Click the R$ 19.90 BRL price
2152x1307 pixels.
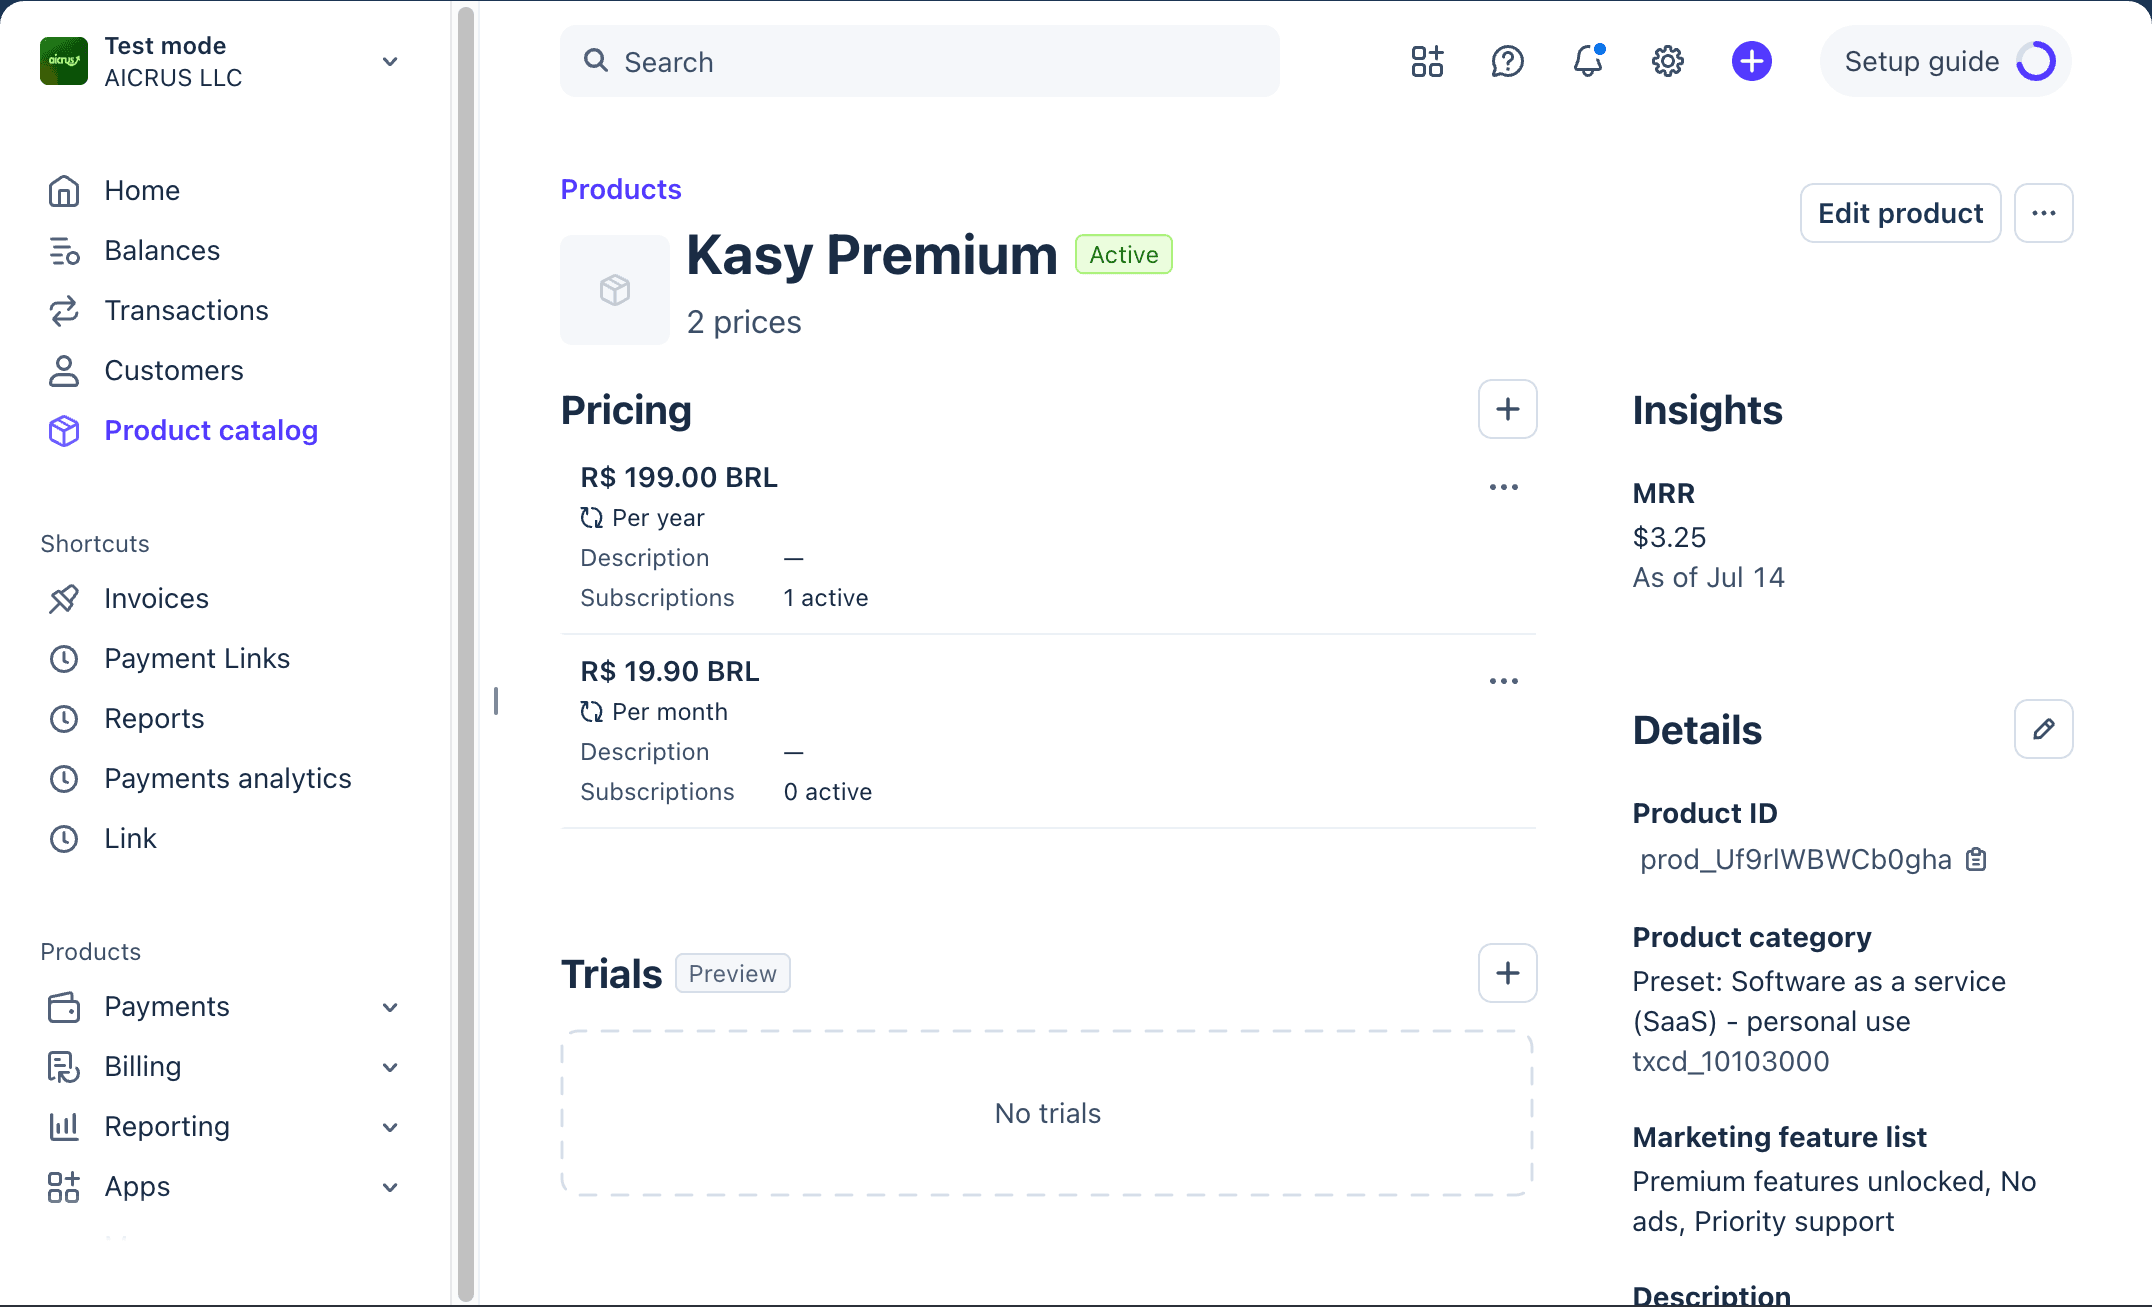coord(670,671)
